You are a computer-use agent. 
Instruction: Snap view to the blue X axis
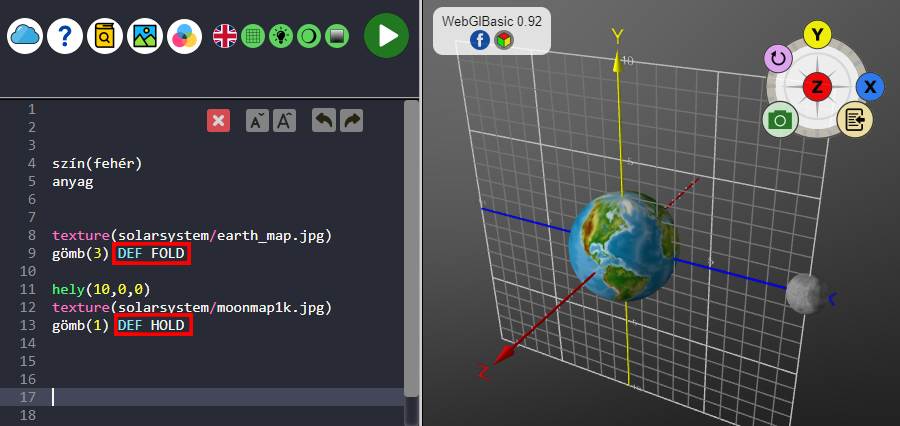(870, 87)
